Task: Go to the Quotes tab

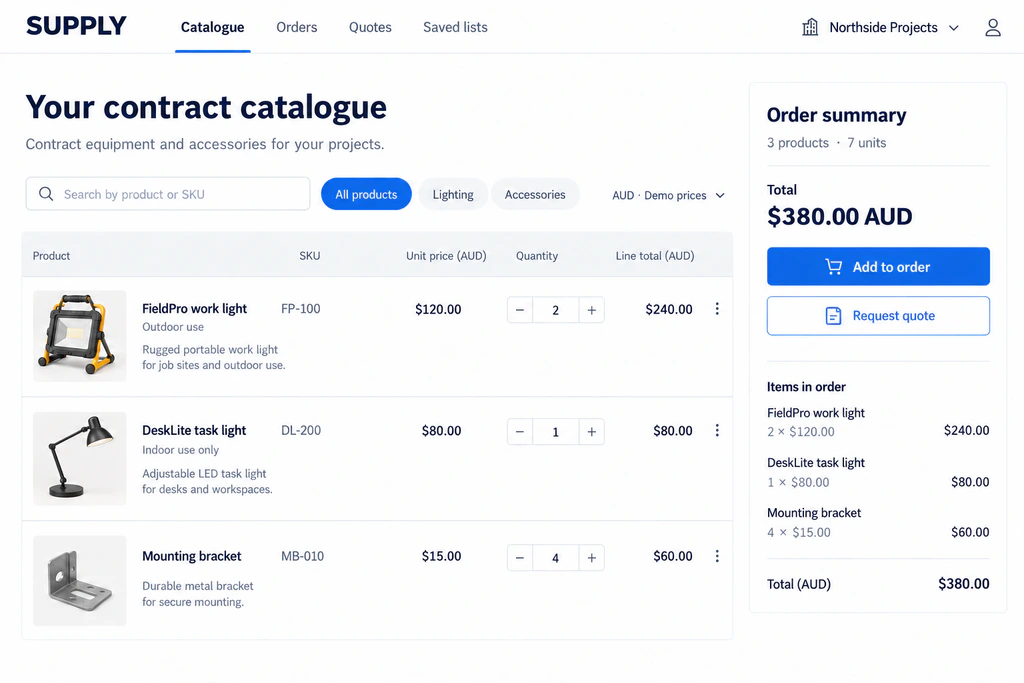Action: (x=370, y=27)
